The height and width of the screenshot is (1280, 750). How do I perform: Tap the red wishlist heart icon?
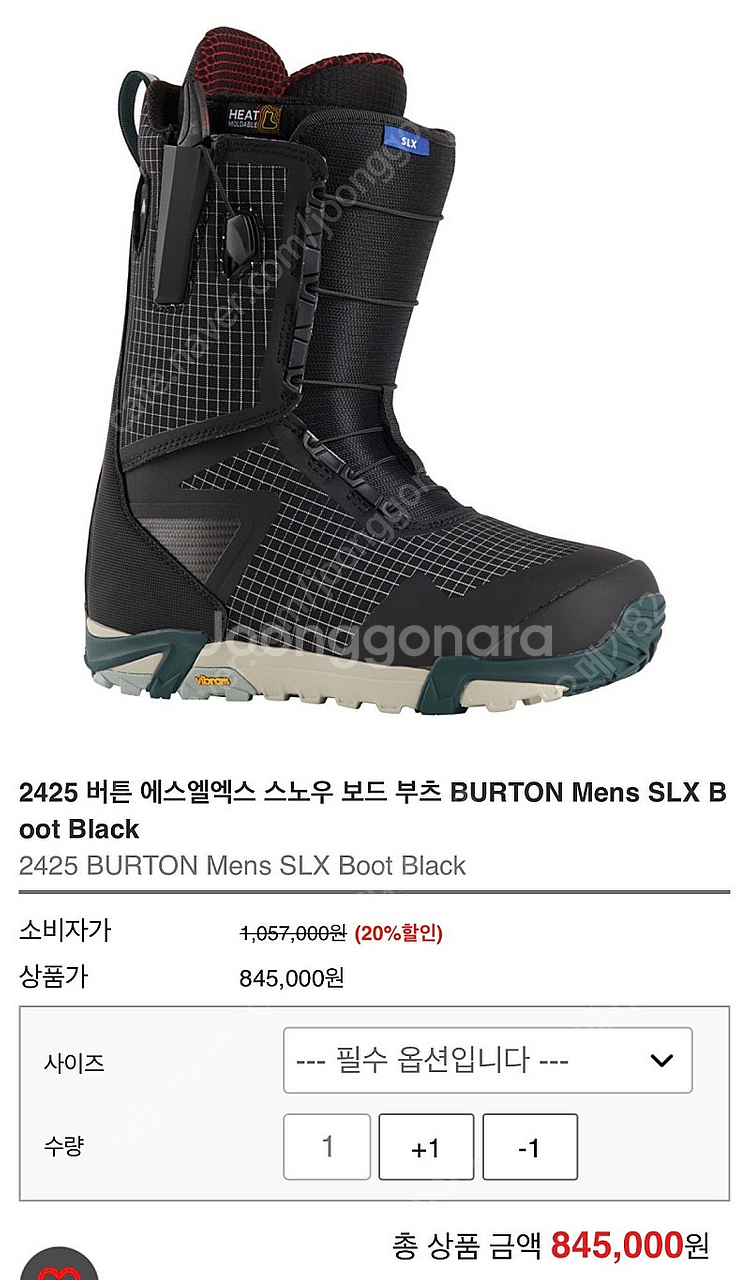click(60, 1266)
